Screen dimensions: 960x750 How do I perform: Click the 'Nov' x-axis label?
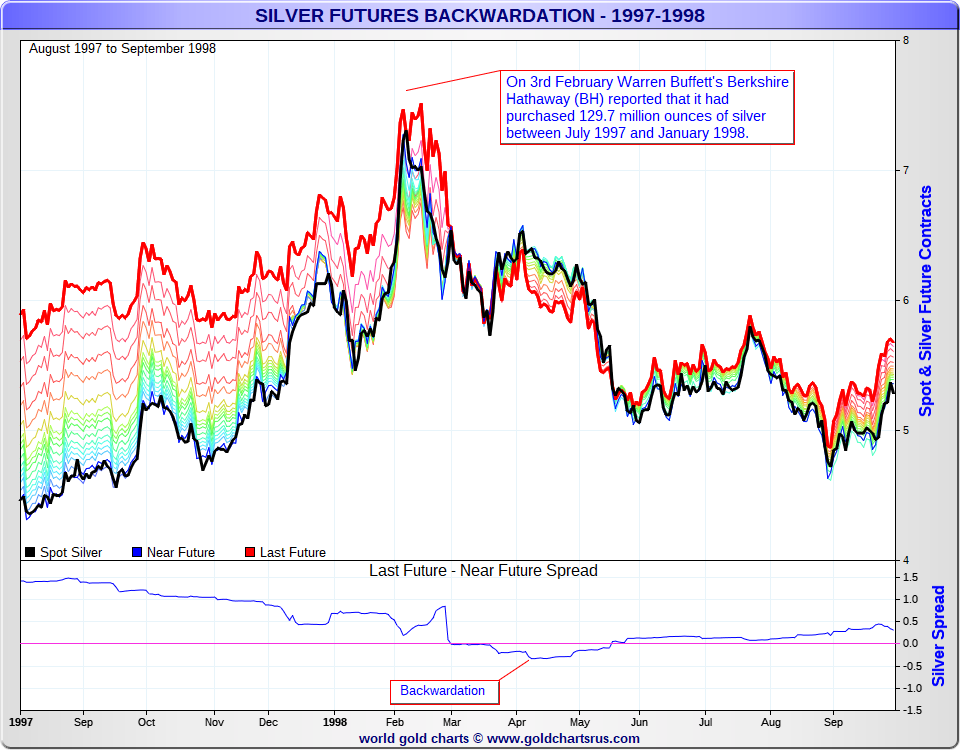(x=214, y=722)
